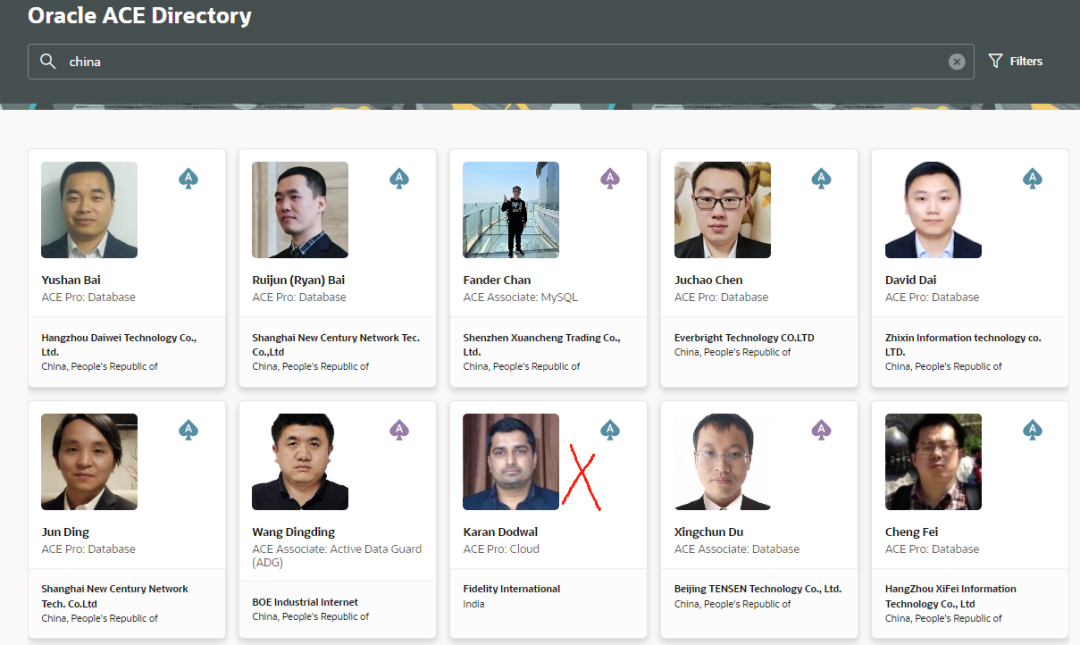This screenshot has height=645, width=1080.
Task: Open Xingchun Du's profile photo
Action: 722,462
